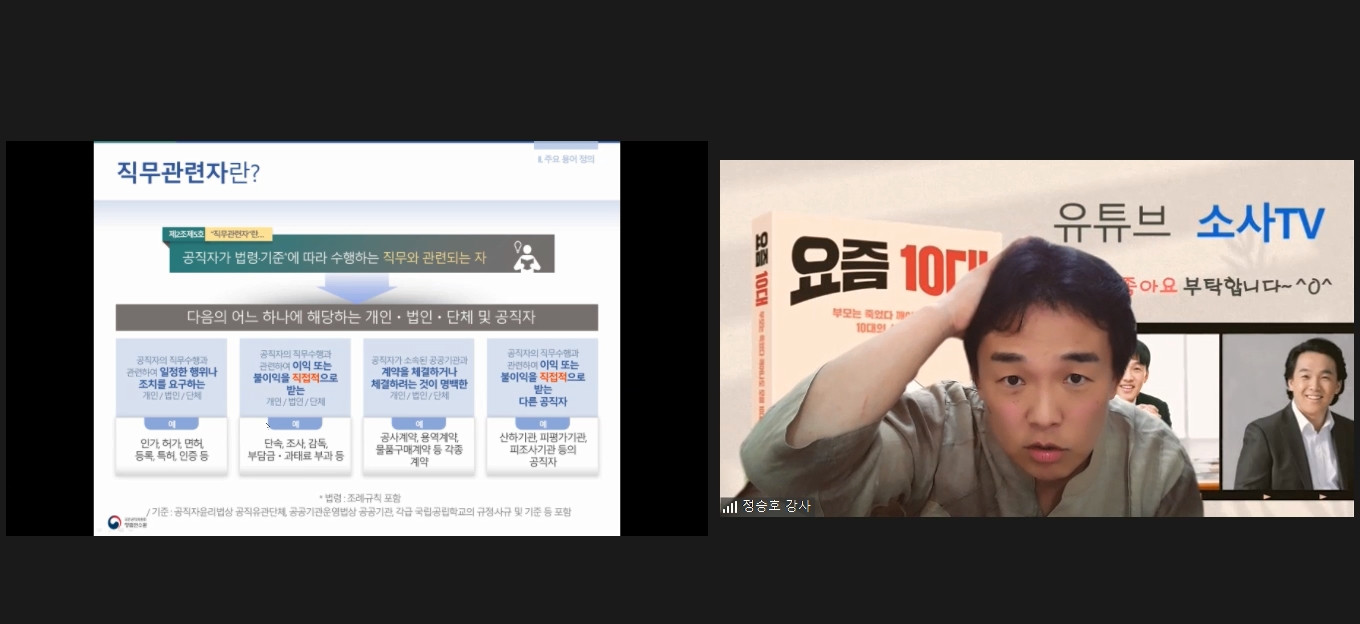Click the slide title 직무관련자란?
1360x624 pixels.
pos(189,173)
